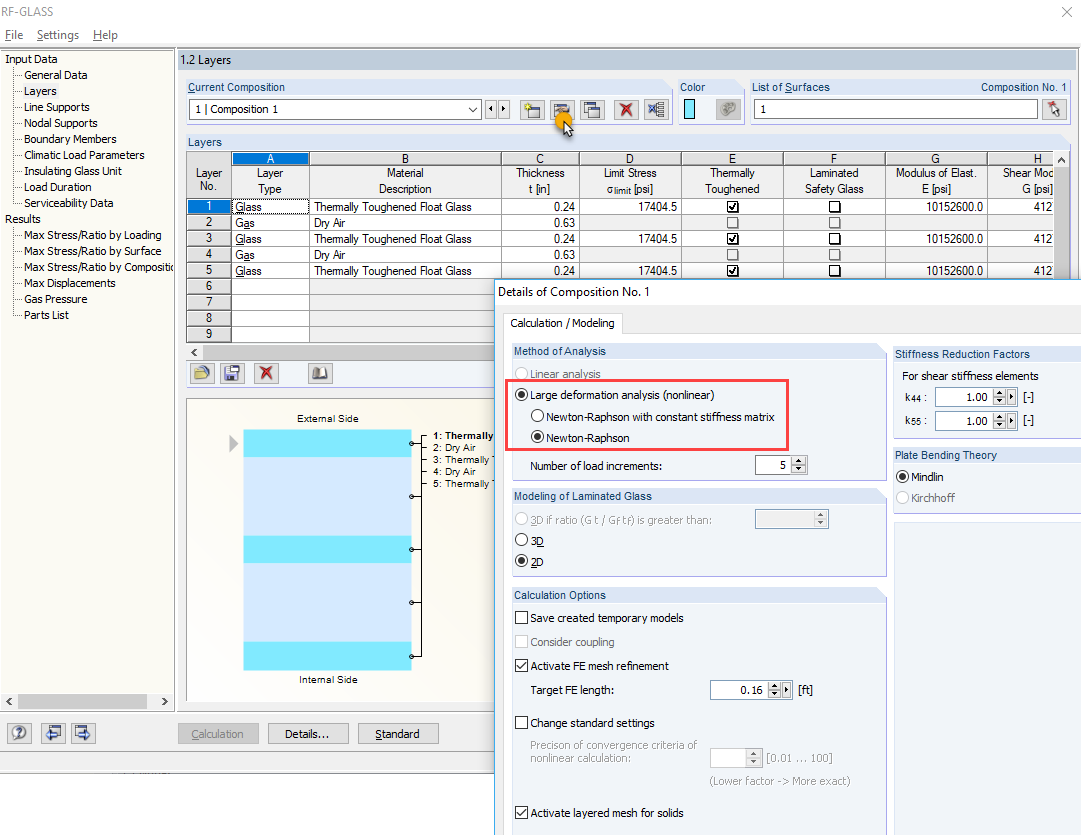Click the k55 slider arrow button
The width and height of the screenshot is (1081, 835).
point(1011,421)
